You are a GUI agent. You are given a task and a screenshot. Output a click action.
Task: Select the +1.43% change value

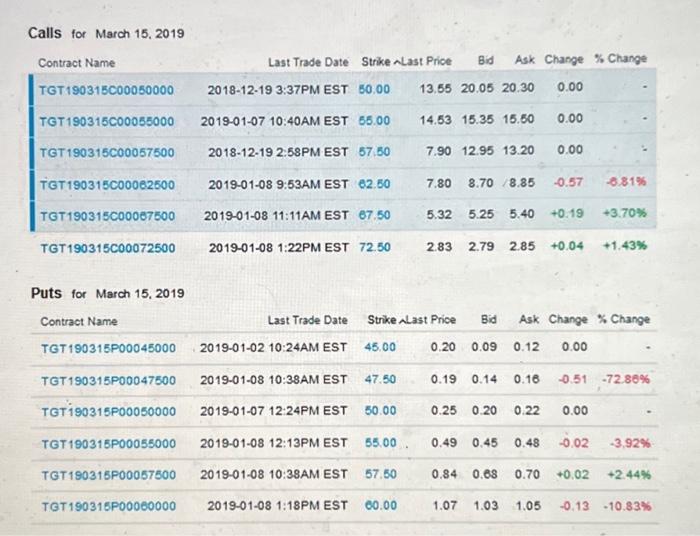click(625, 245)
